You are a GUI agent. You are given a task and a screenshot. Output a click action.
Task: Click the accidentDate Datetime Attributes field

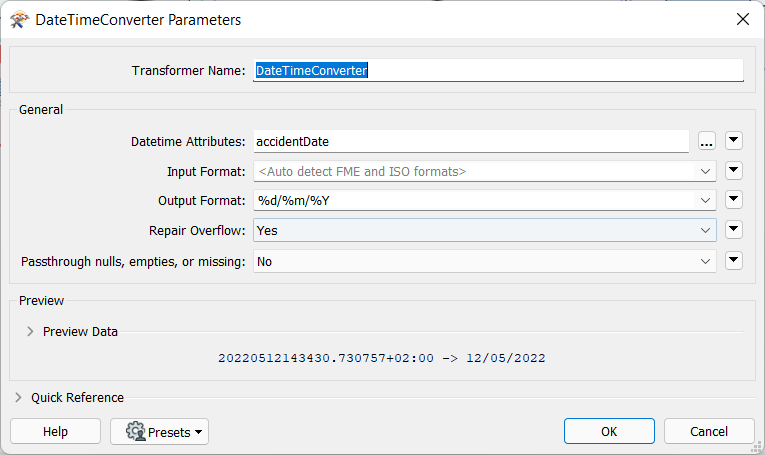coord(470,142)
